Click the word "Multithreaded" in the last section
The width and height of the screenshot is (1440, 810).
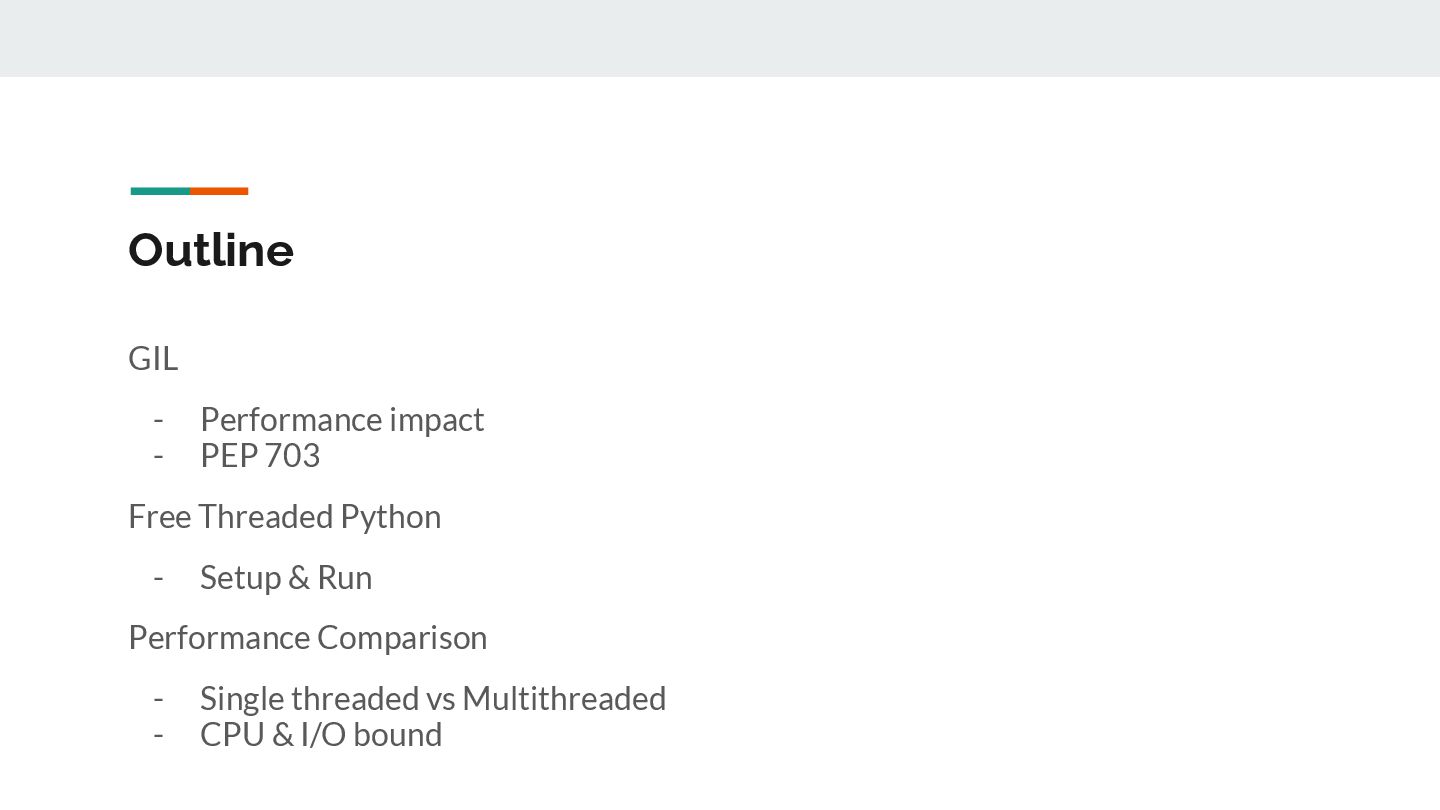(564, 698)
